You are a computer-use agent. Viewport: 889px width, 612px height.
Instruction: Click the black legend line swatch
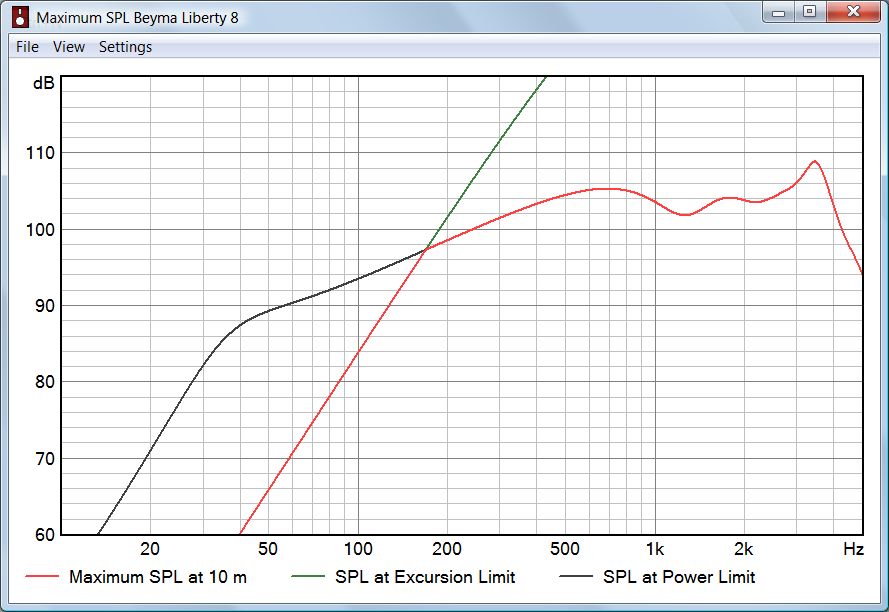[576, 577]
